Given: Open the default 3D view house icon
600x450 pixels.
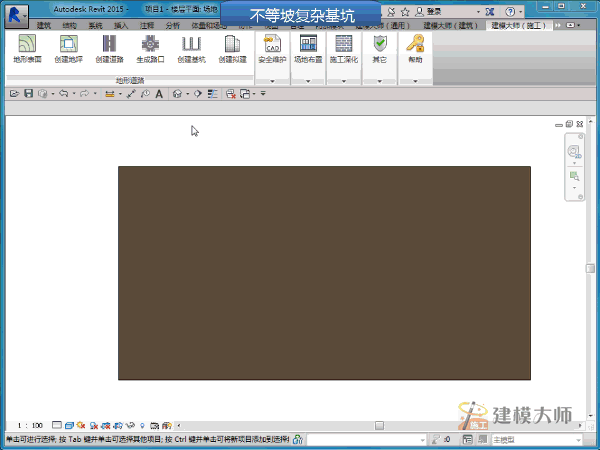Looking at the screenshot, I should click(x=177, y=94).
